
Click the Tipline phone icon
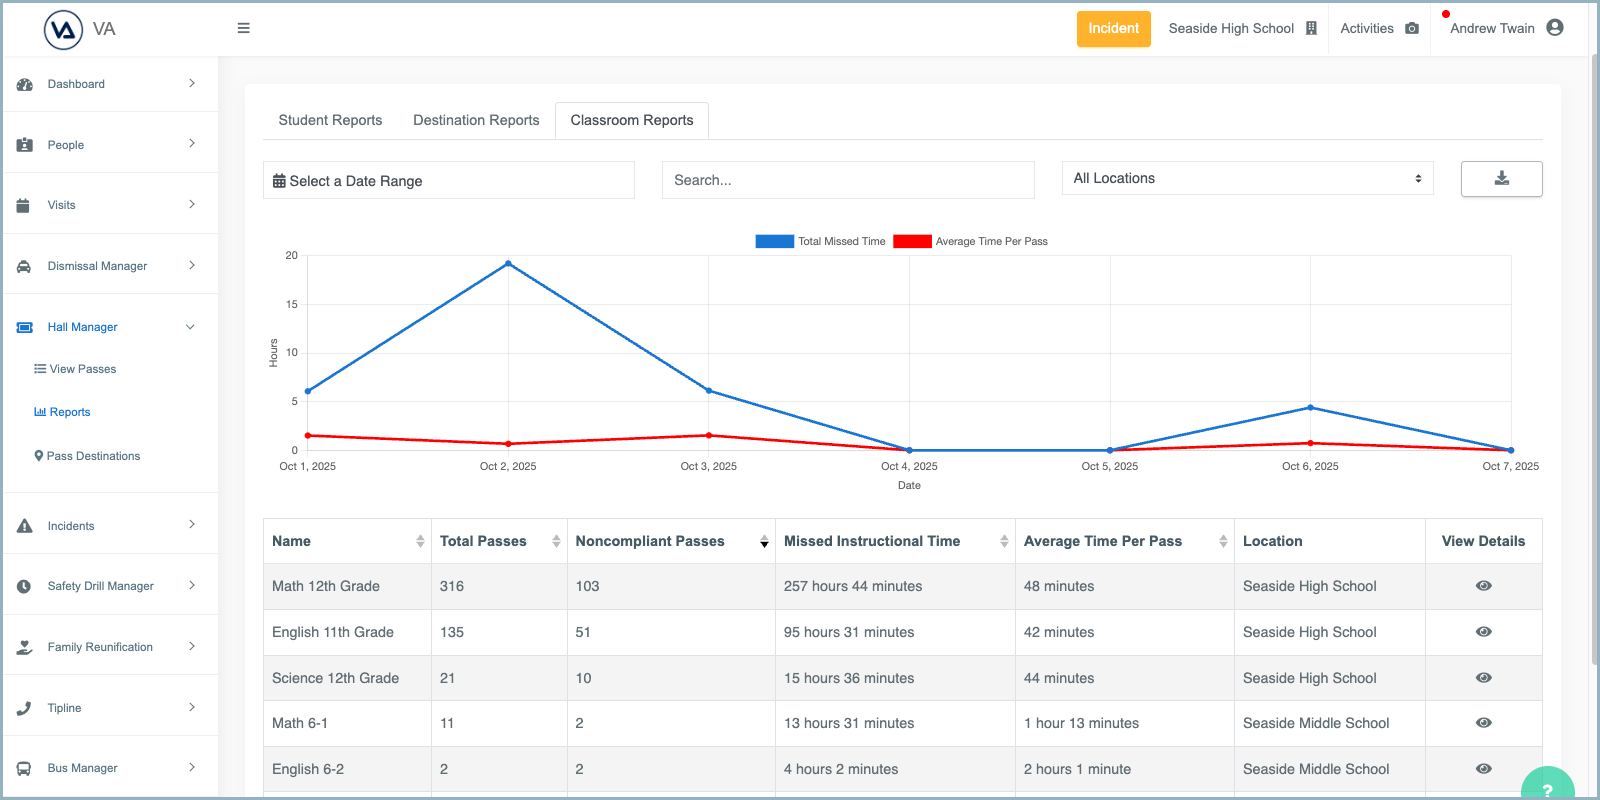click(24, 708)
